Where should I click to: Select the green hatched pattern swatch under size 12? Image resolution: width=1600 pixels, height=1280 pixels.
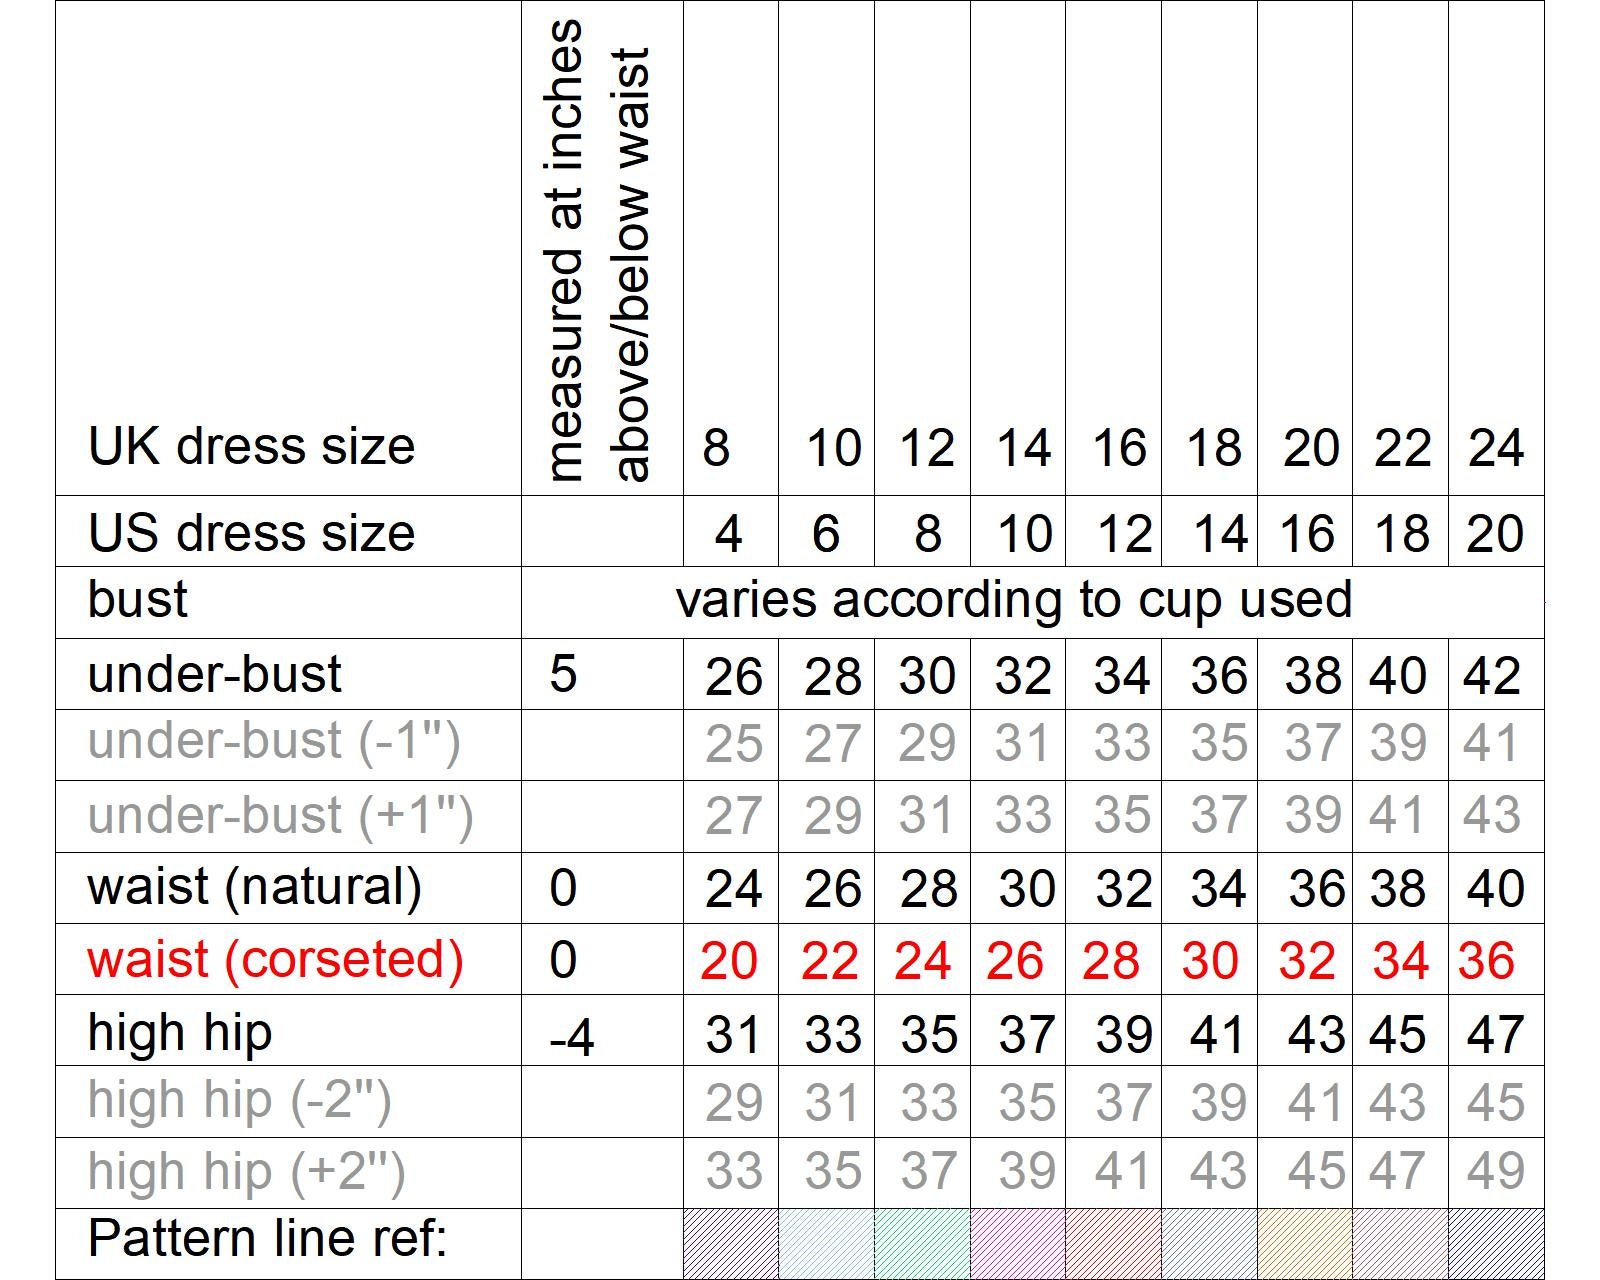point(922,1244)
